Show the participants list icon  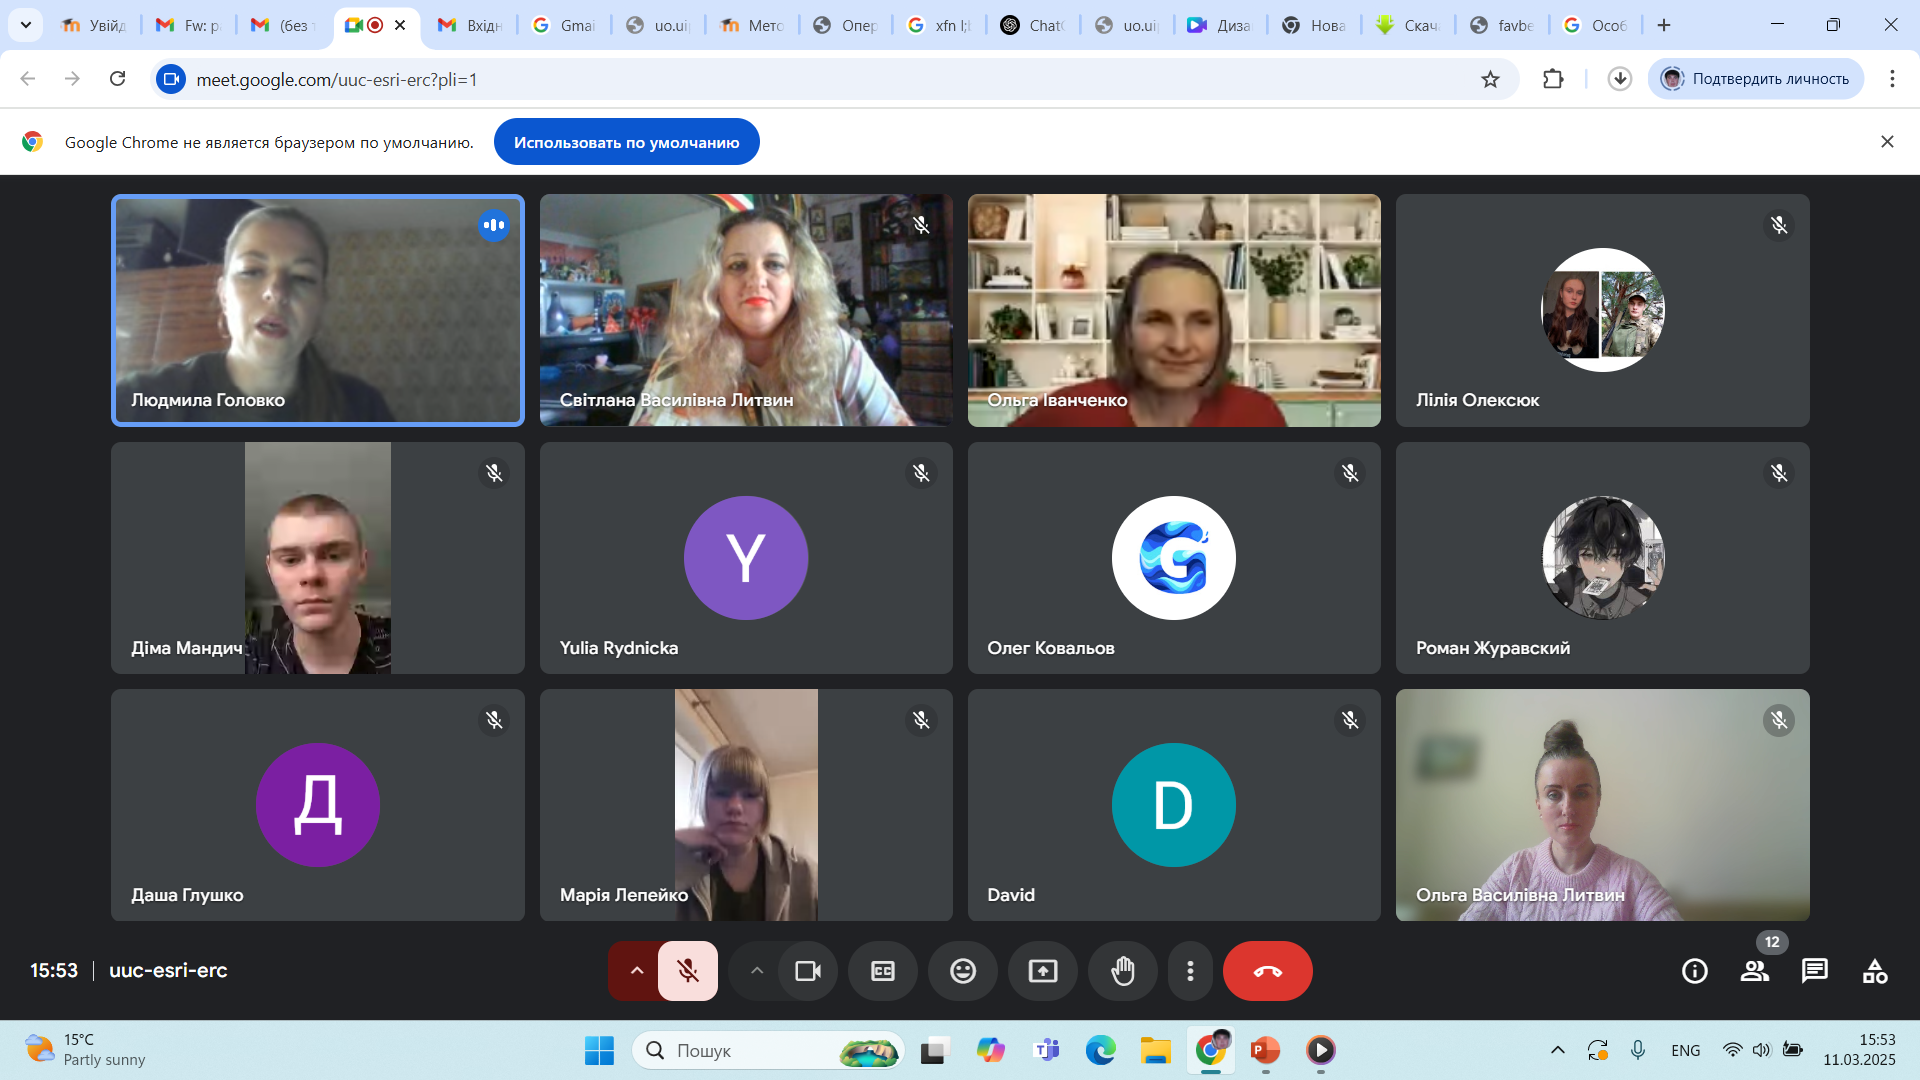[x=1755, y=971]
